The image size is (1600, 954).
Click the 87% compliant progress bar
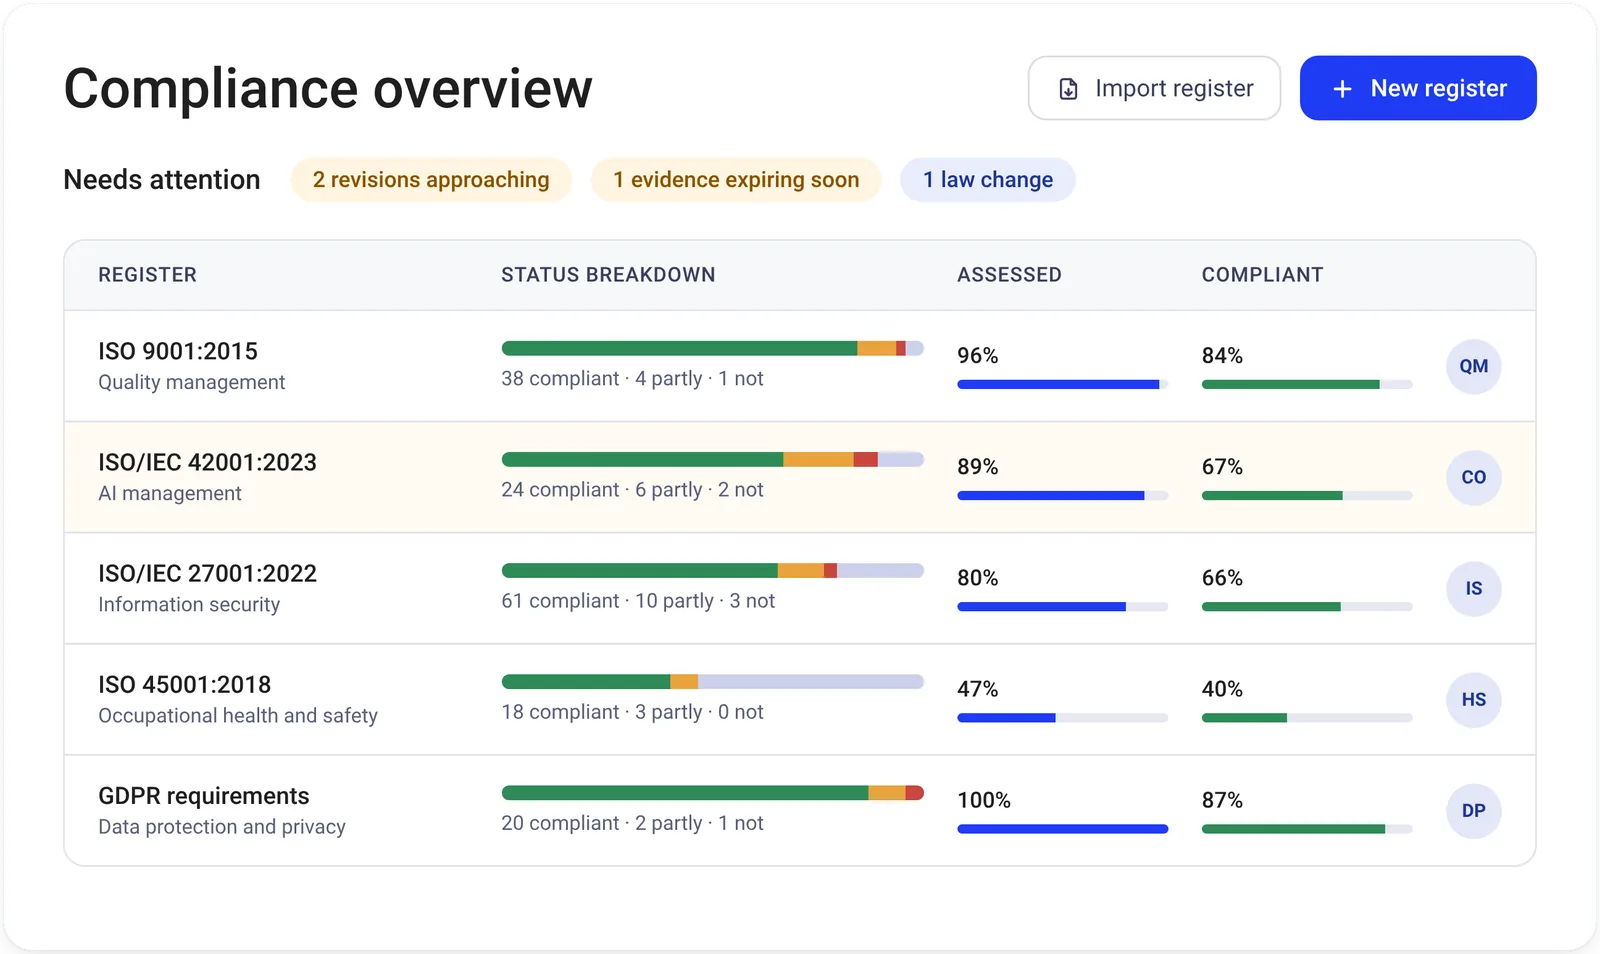(x=1307, y=828)
